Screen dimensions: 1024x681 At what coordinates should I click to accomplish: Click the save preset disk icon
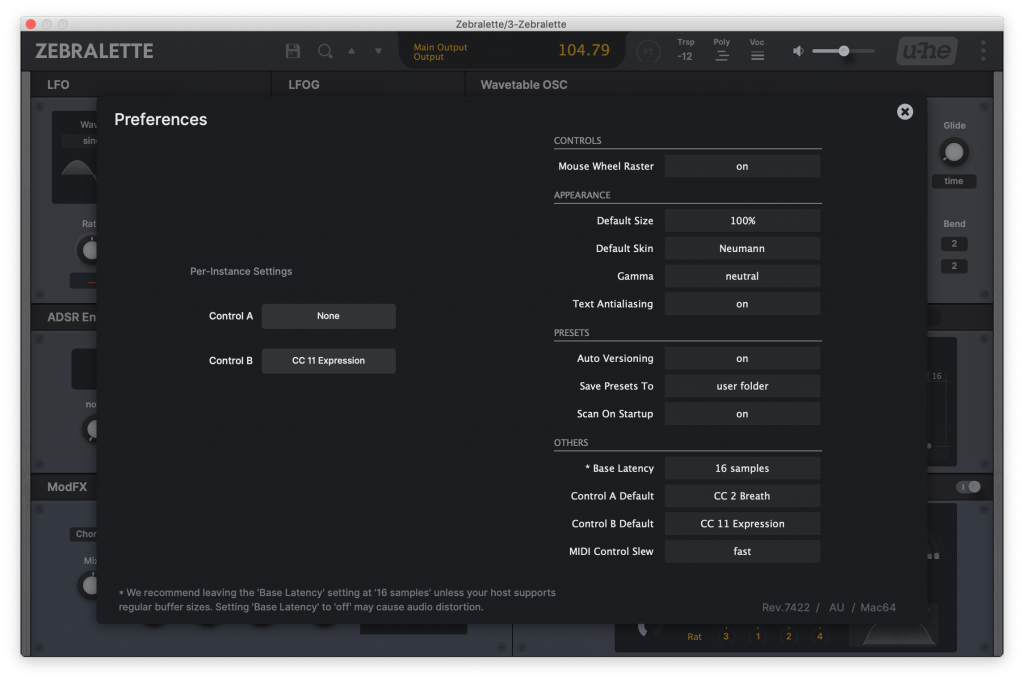(293, 51)
